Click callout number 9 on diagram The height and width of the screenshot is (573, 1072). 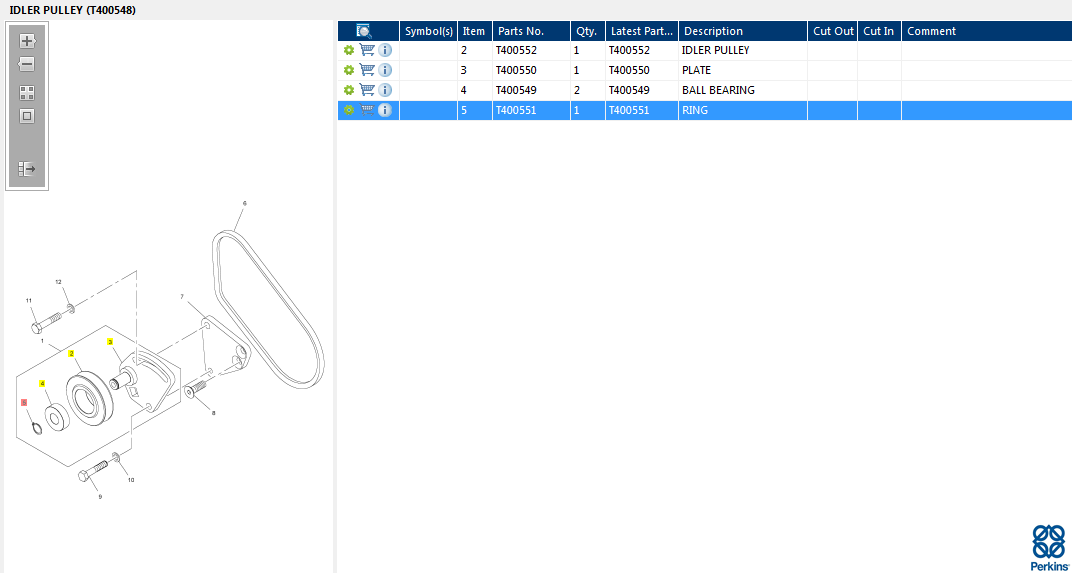[x=100, y=496]
